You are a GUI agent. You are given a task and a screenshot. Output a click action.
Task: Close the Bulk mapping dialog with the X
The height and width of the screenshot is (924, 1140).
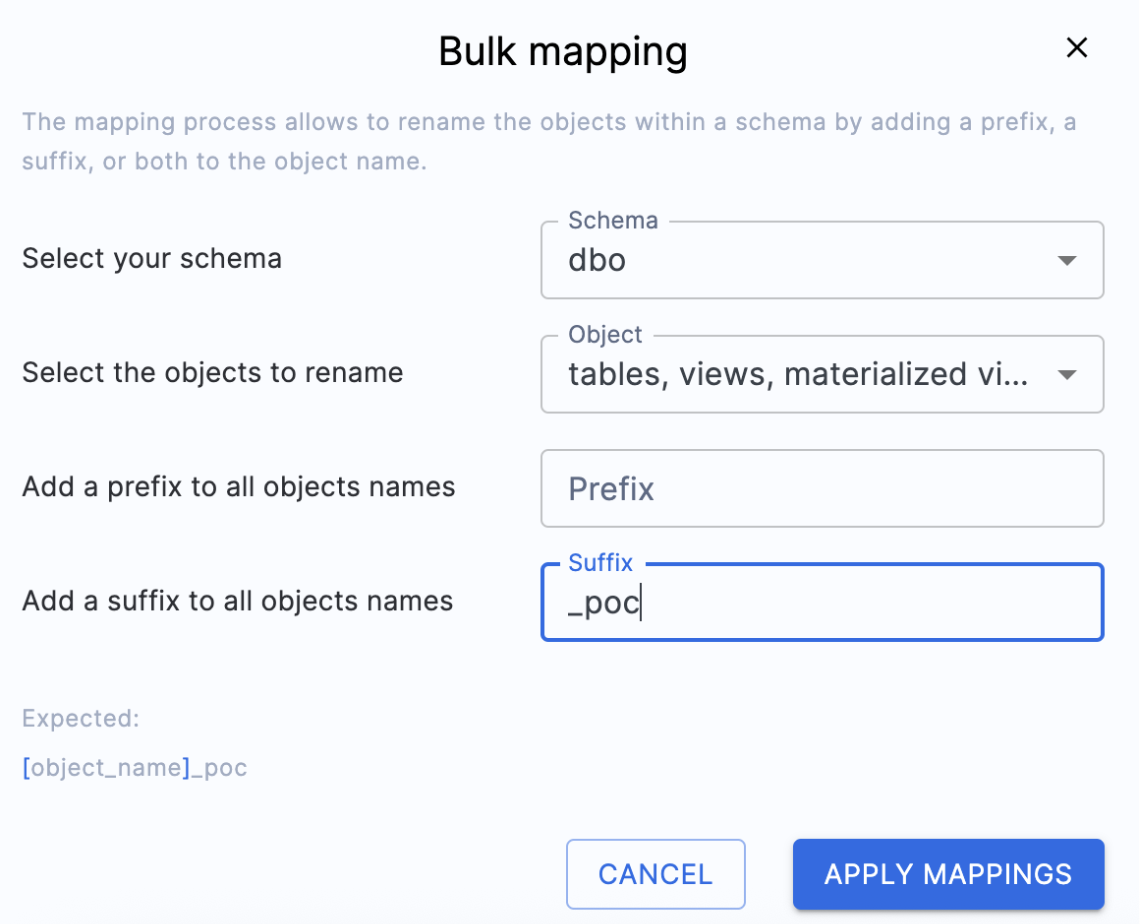click(1077, 47)
